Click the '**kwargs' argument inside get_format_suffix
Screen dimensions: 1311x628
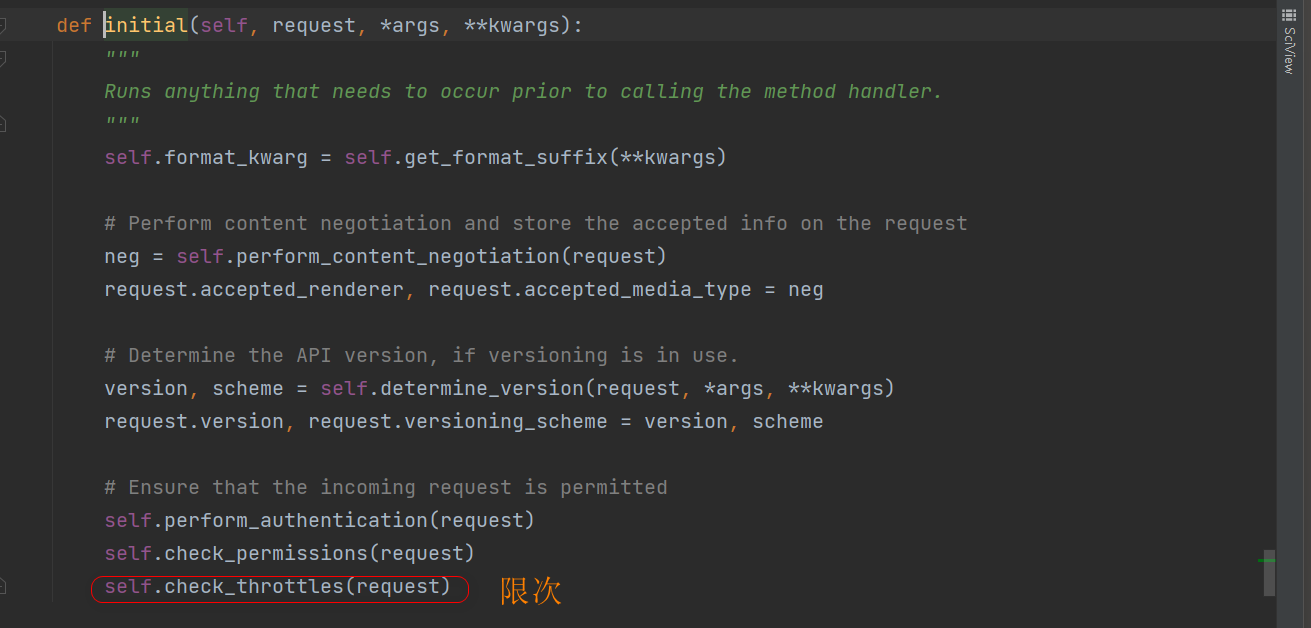coord(668,157)
